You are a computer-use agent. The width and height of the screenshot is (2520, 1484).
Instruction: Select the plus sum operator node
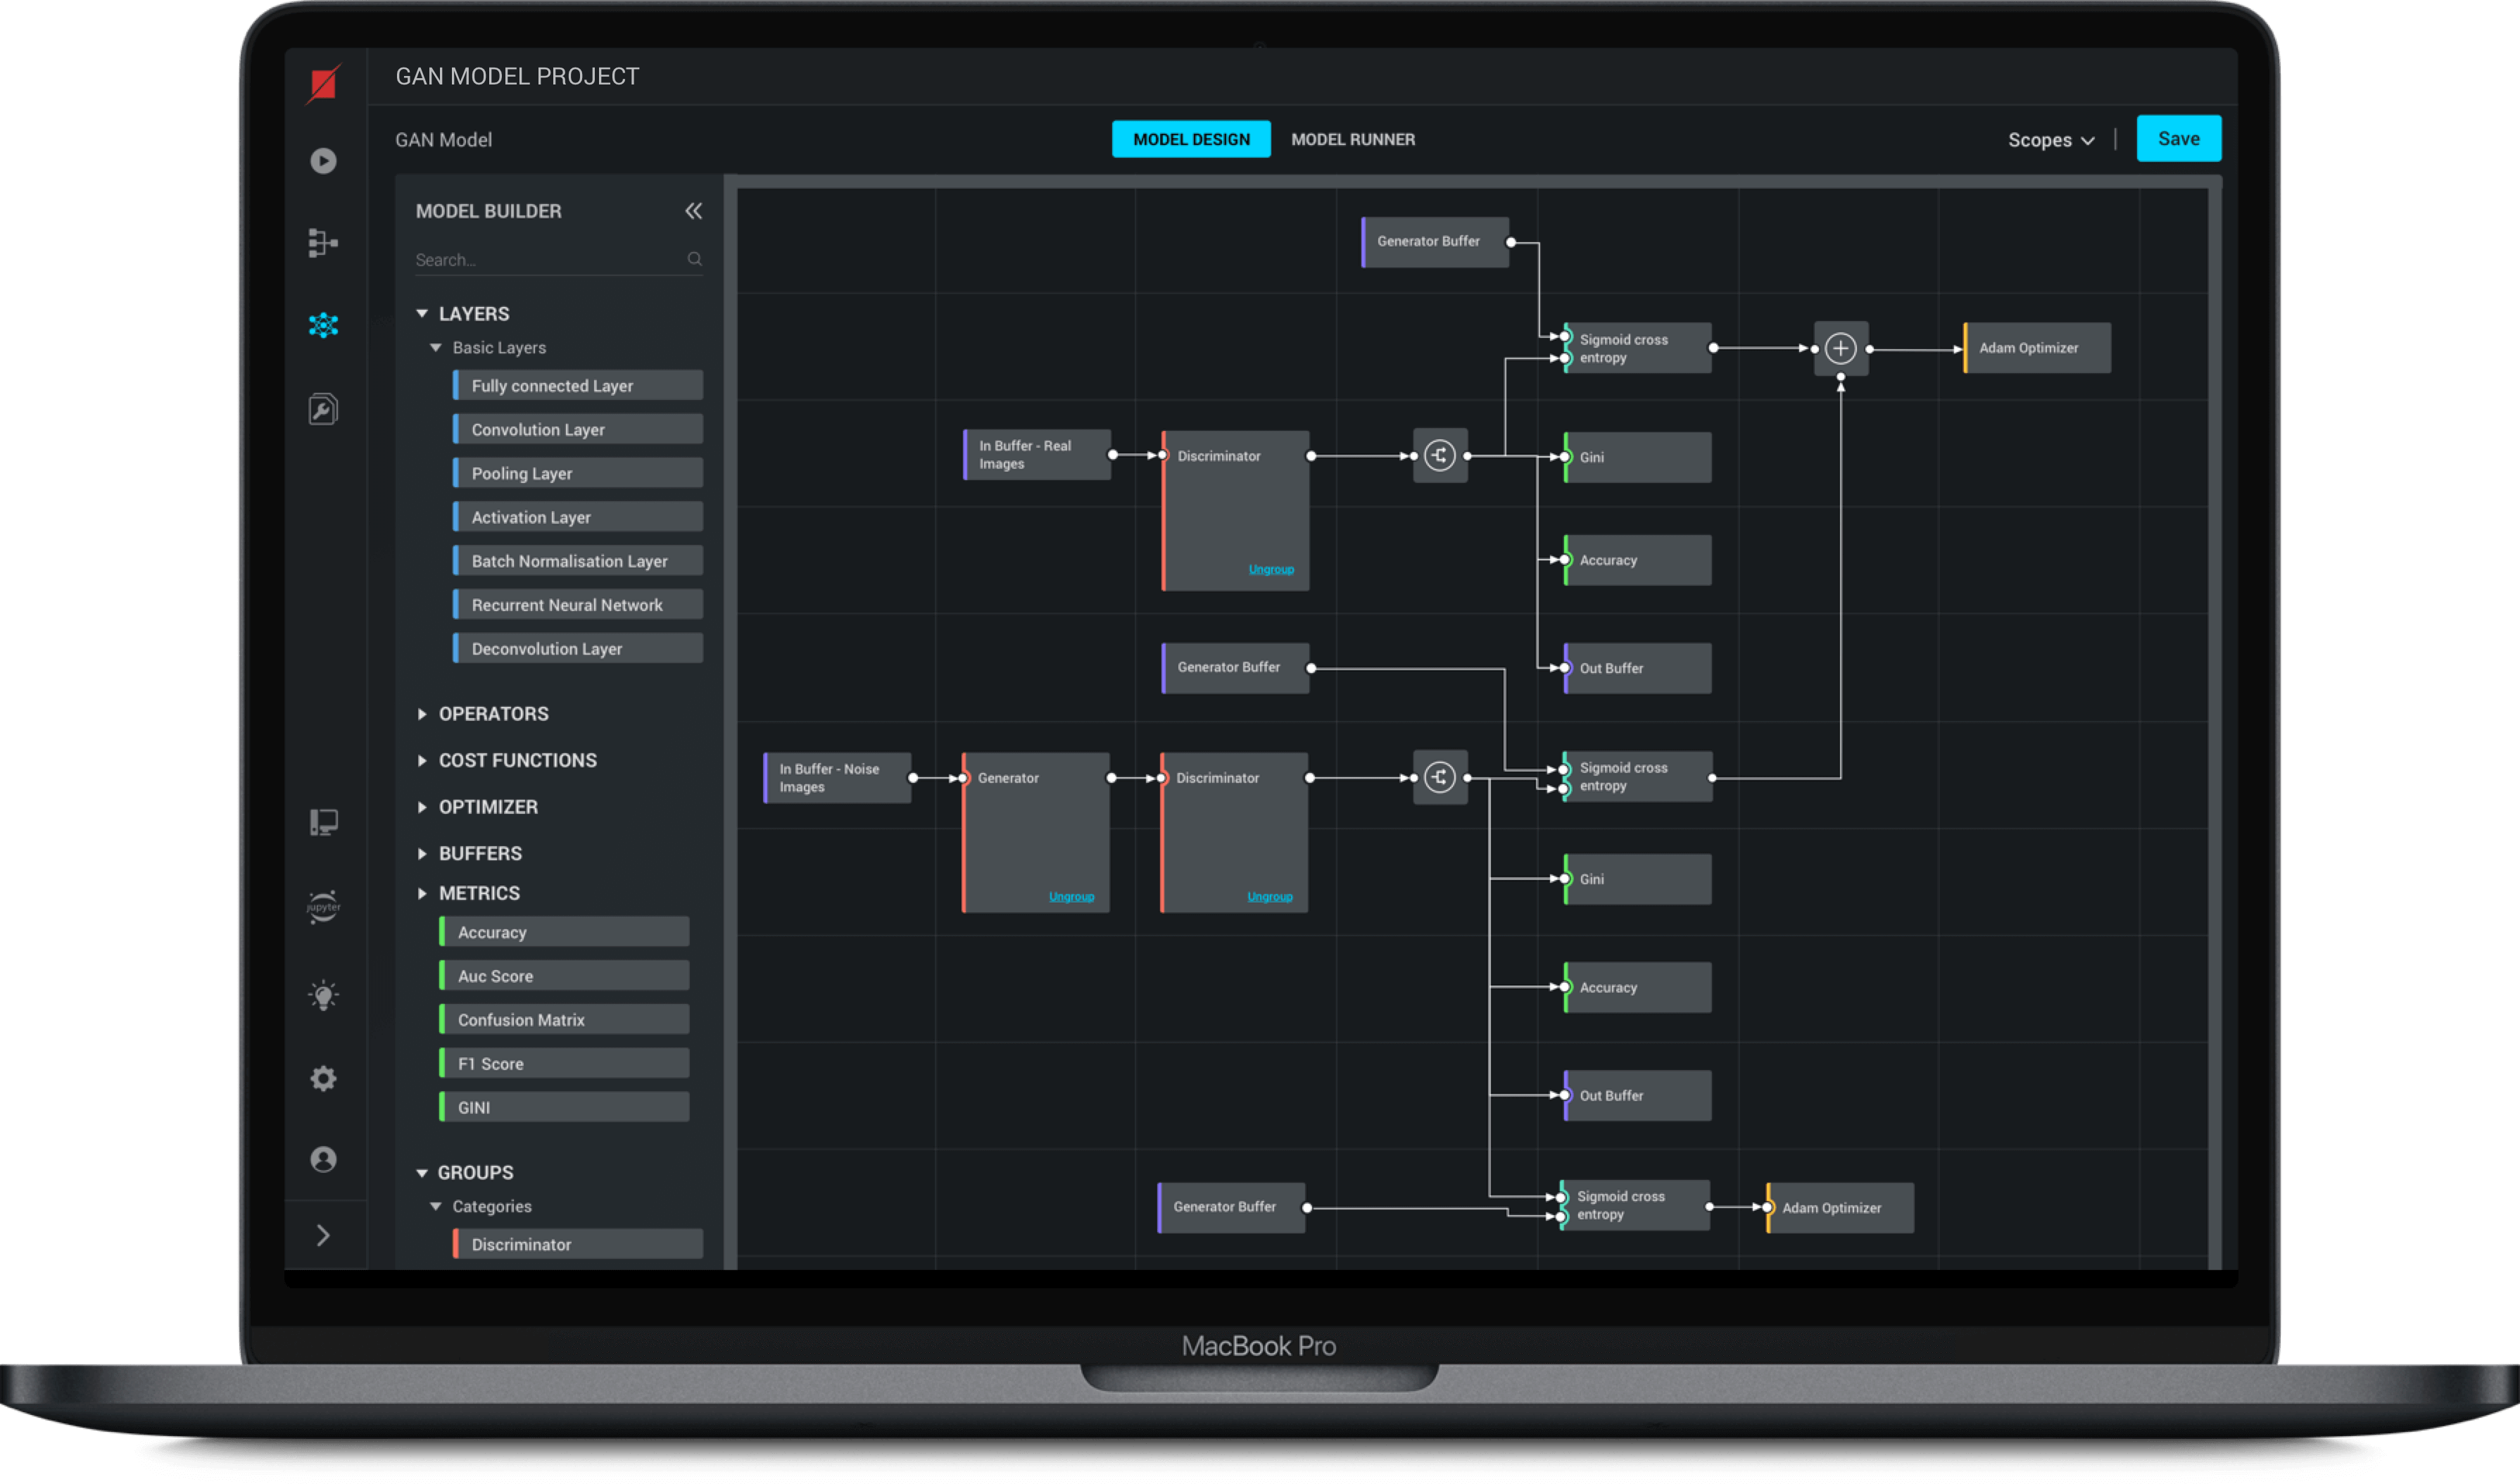[1841, 349]
